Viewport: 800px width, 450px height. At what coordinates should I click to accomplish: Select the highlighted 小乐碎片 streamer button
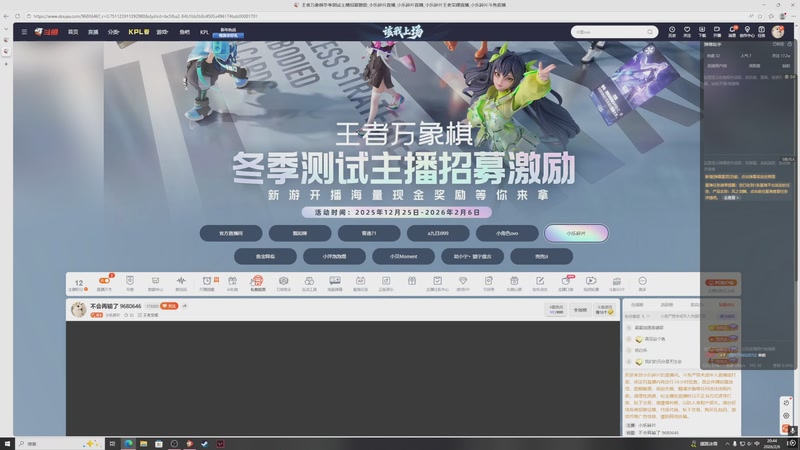point(576,233)
